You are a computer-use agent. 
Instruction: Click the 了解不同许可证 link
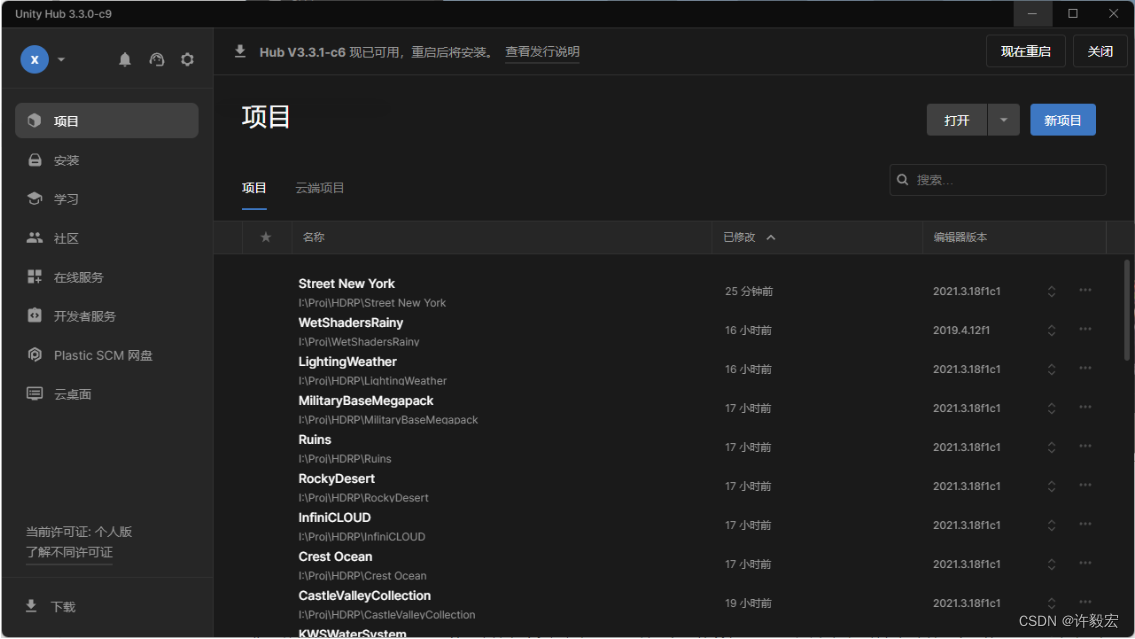(69, 552)
